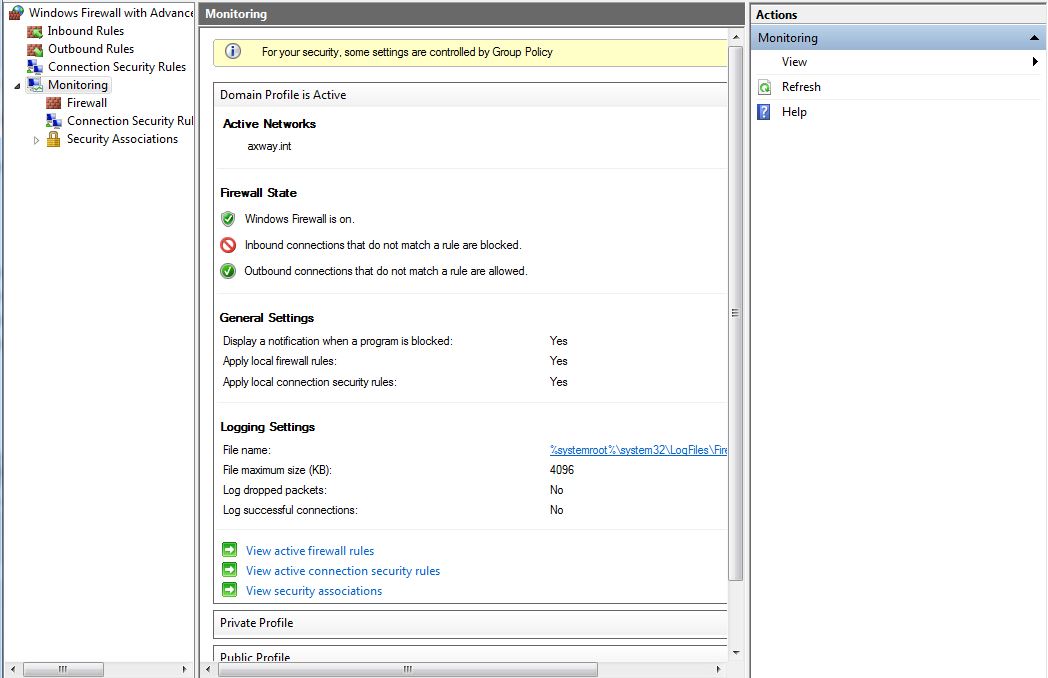The image size is (1048, 678).
Task: Open the View submenu arrow in Actions
Action: 1035,62
